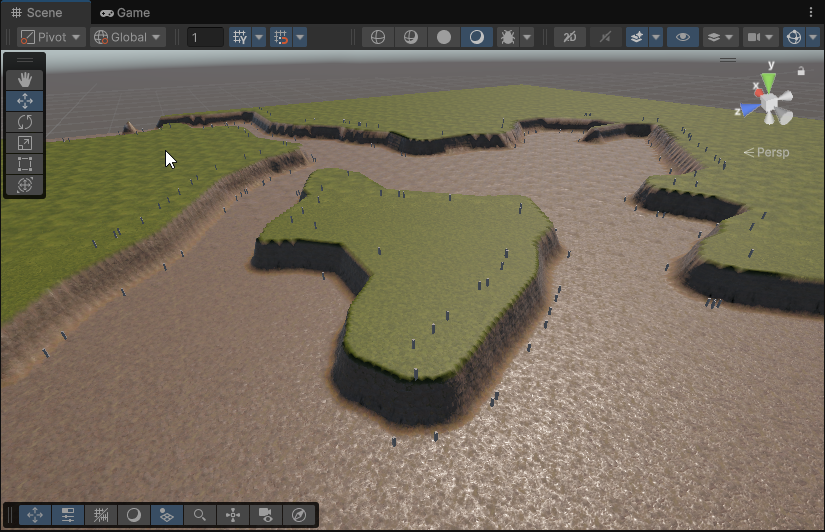
Task: Open Search overlay magnifier in bottom bar
Action: click(199, 515)
